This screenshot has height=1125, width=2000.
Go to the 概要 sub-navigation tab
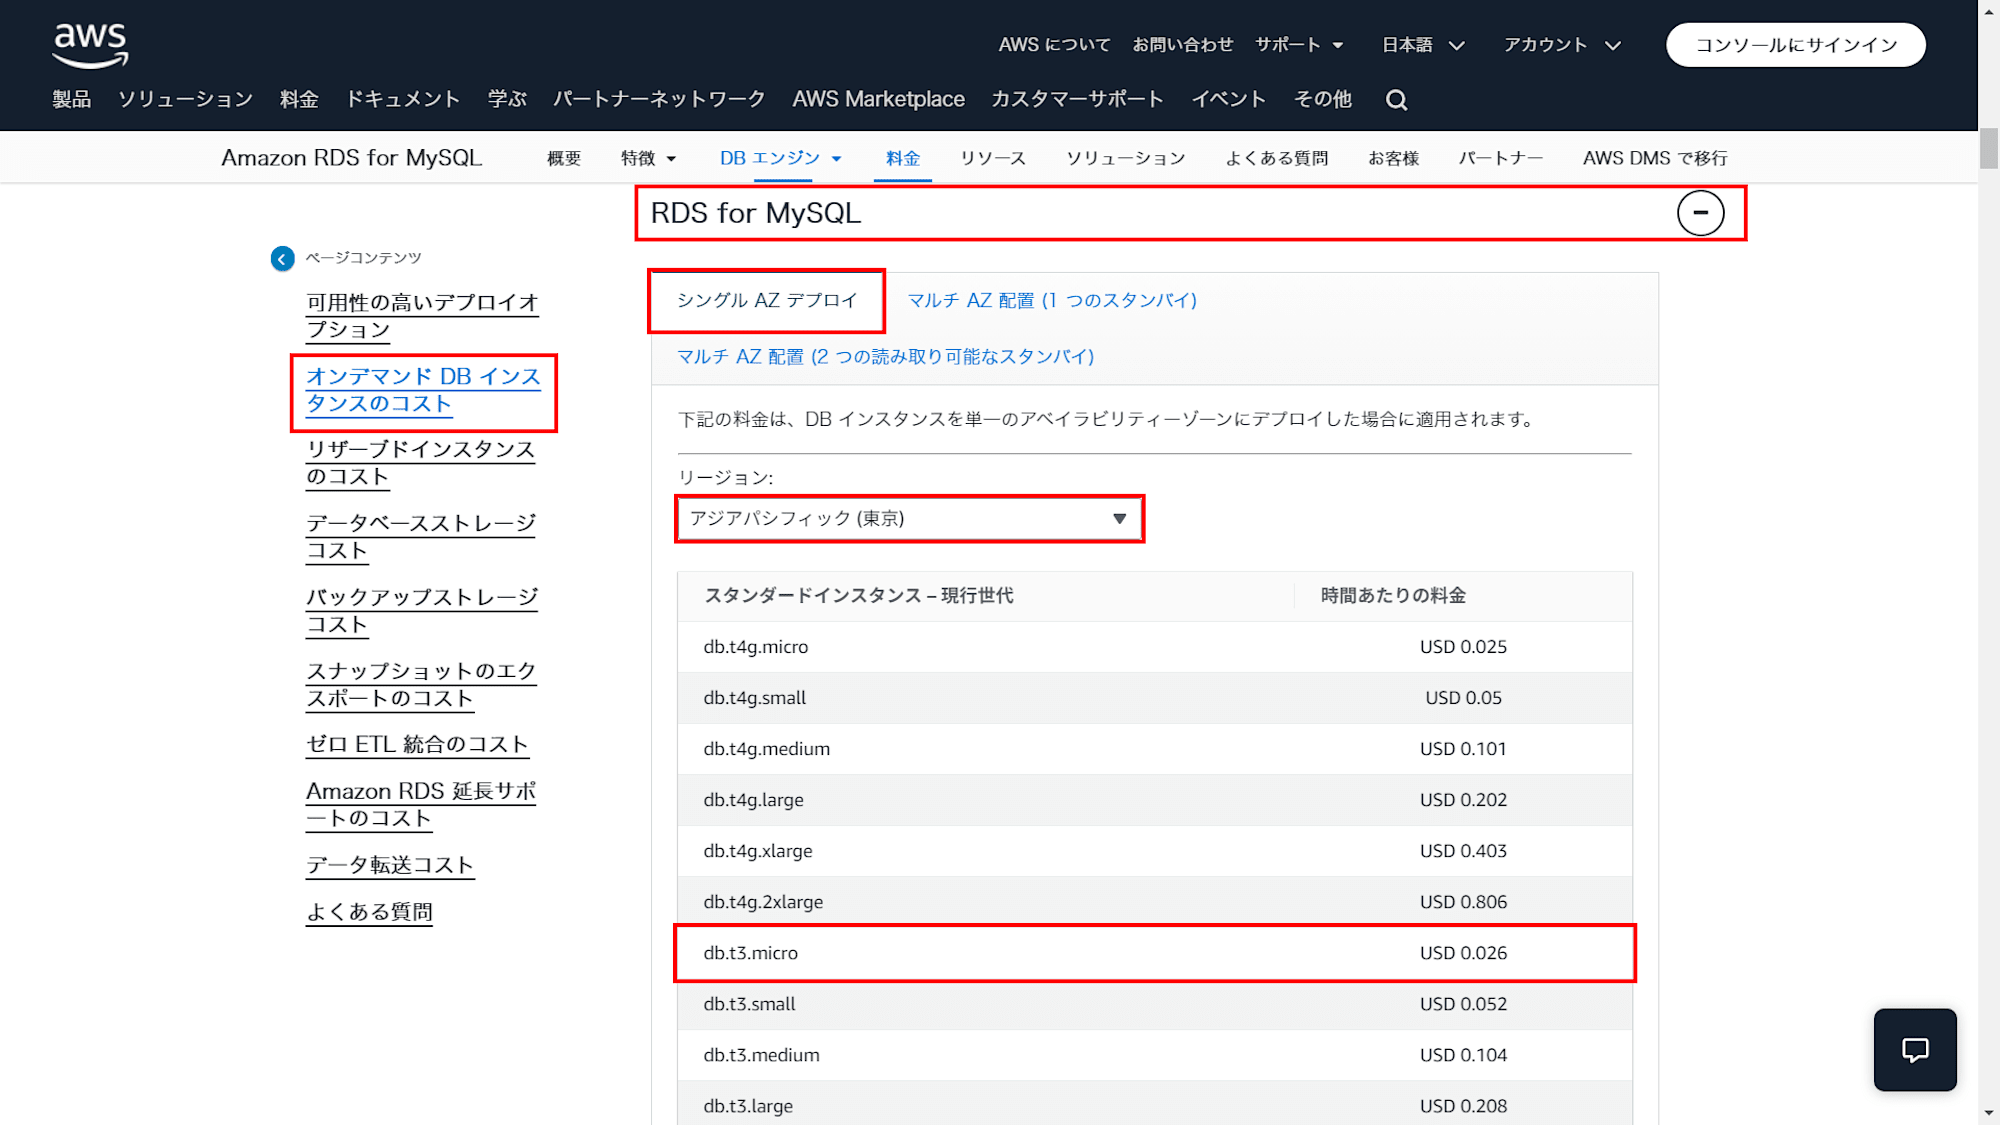pyautogui.click(x=564, y=158)
